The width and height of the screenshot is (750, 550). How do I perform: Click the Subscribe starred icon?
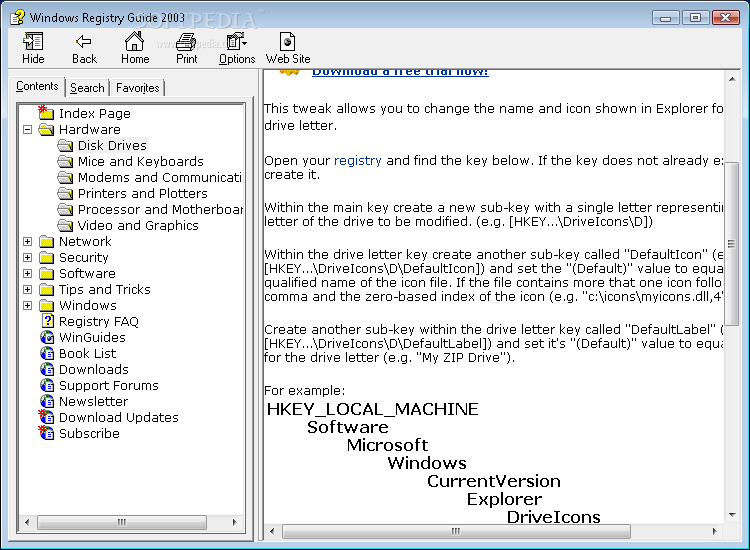click(x=46, y=433)
